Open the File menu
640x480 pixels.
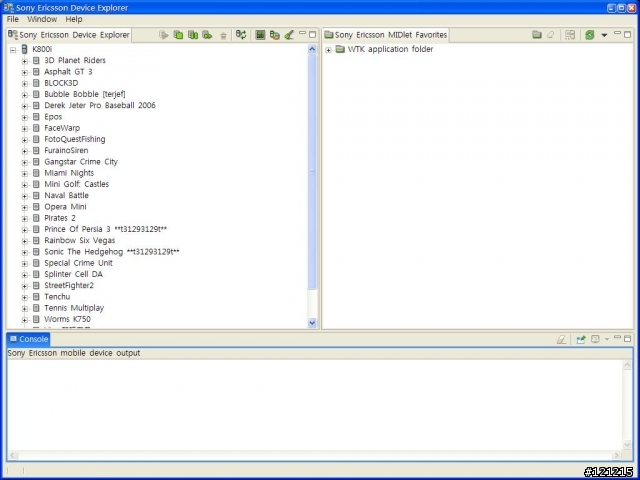point(13,19)
